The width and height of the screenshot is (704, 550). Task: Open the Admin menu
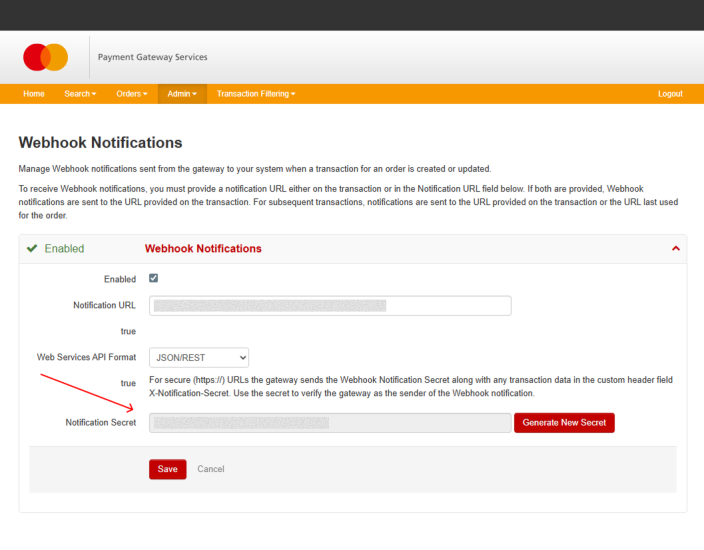[x=182, y=94]
